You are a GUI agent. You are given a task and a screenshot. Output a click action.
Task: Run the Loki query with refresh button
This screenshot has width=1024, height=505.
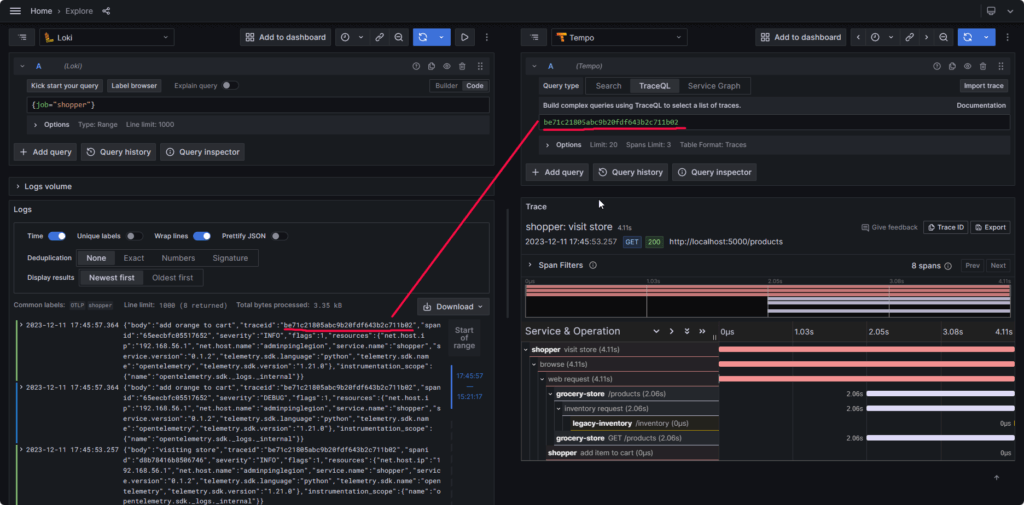pyautogui.click(x=423, y=37)
